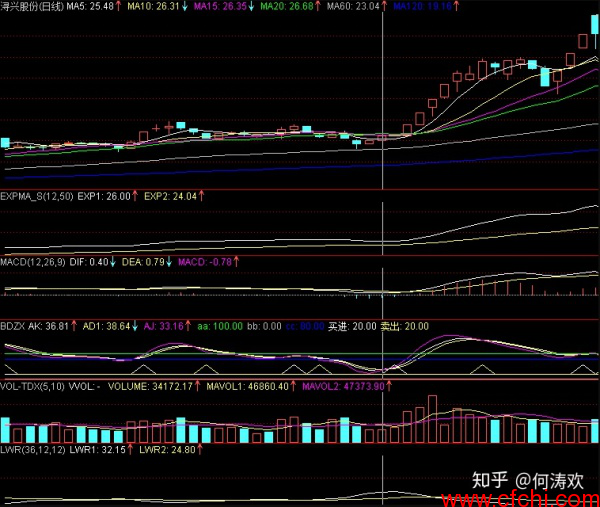Click the MA60: 23.04 readout
Viewport: 600px width, 507px height.
(x=353, y=6)
